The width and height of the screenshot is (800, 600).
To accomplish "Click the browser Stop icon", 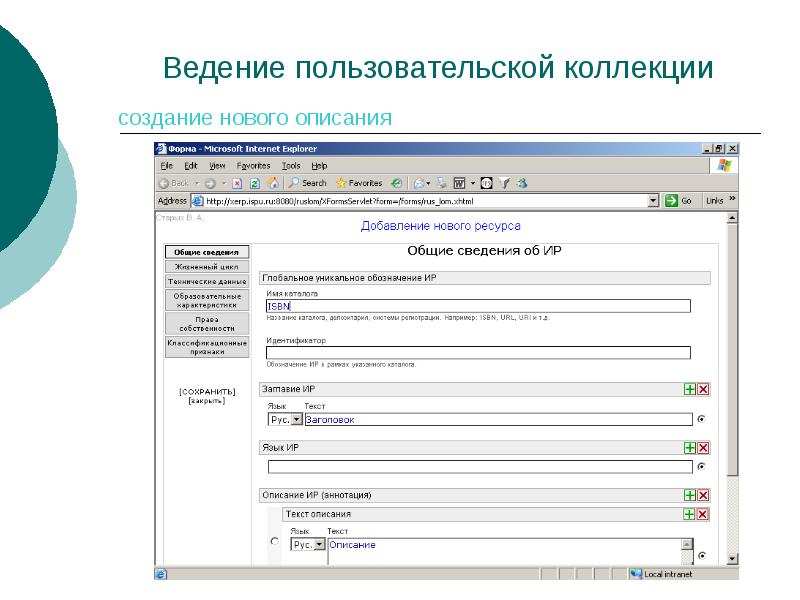I will [x=237, y=183].
